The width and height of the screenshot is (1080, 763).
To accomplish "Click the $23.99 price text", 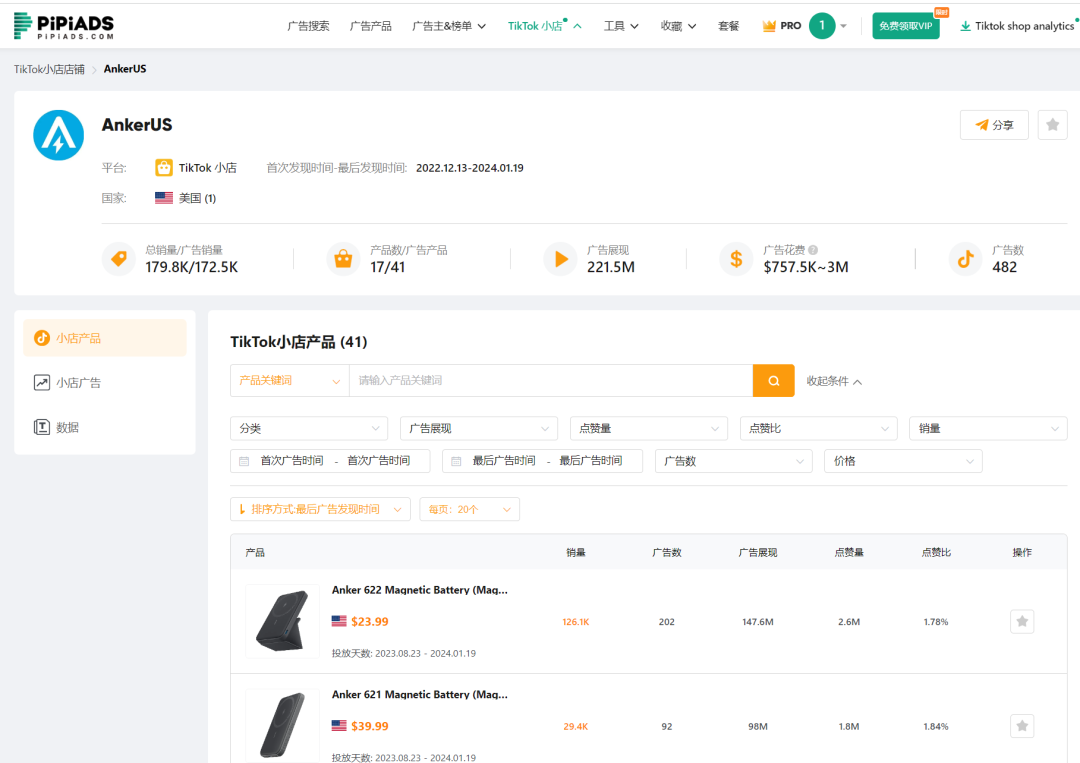I will (x=370, y=621).
